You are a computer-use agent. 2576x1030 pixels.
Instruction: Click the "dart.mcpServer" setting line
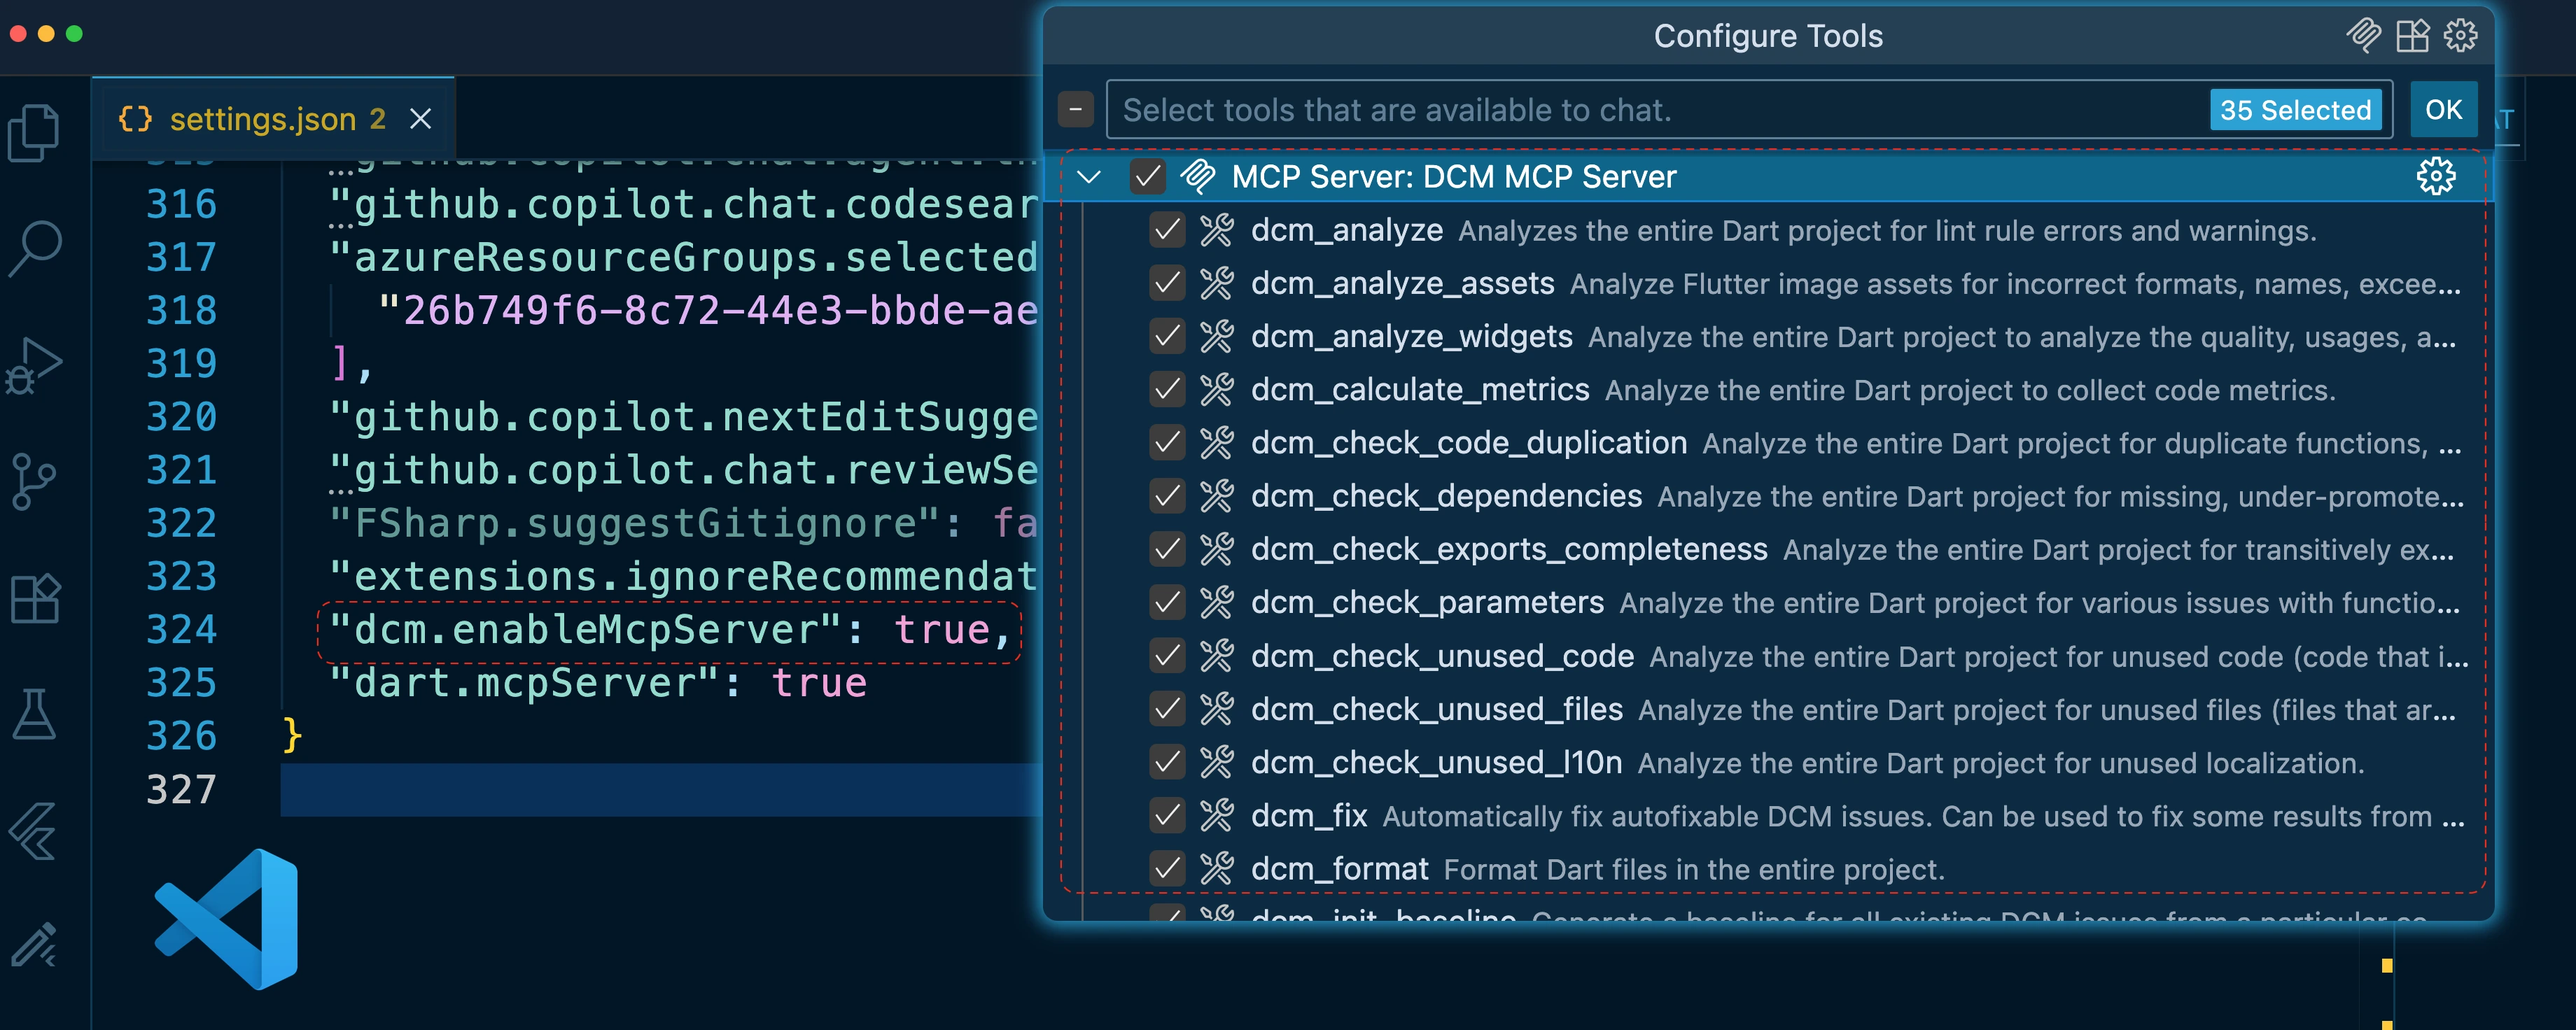tap(598, 683)
